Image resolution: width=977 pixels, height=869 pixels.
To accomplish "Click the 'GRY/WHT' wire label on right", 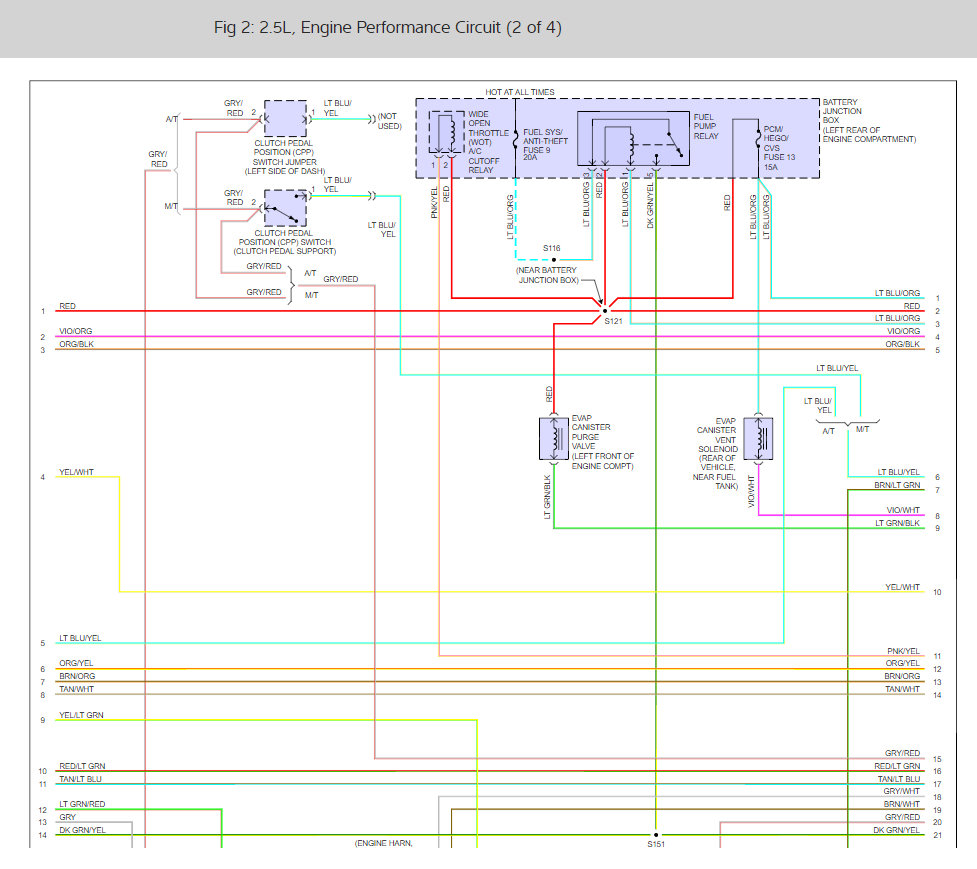I will coord(902,791).
